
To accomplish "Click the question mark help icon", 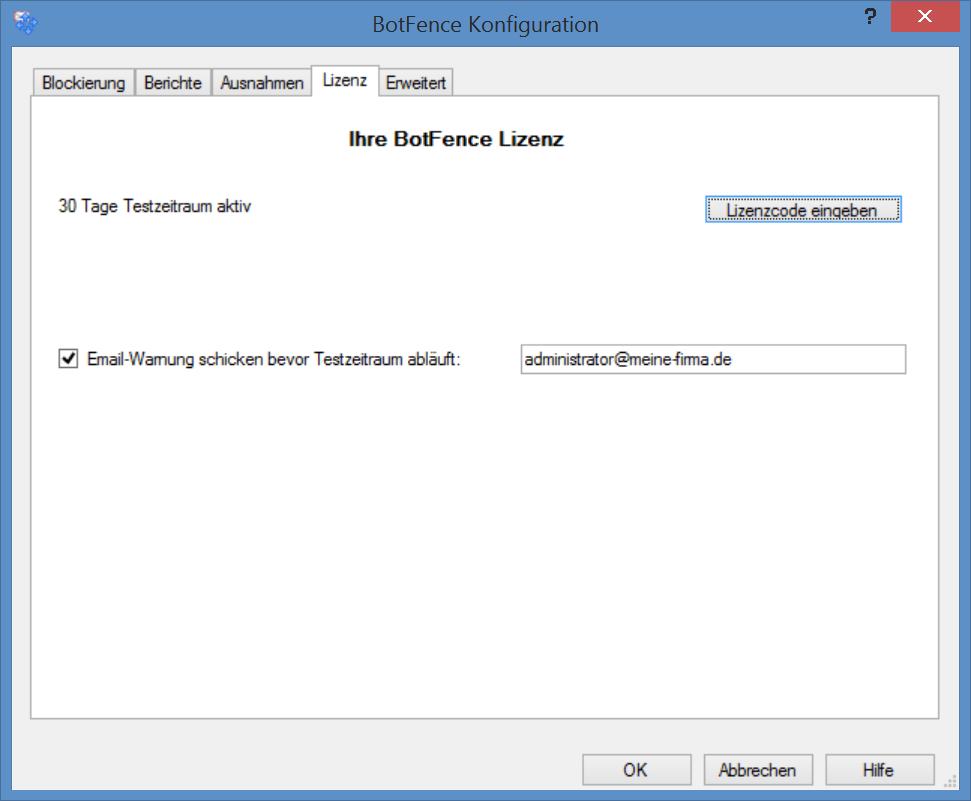I will coord(870,17).
